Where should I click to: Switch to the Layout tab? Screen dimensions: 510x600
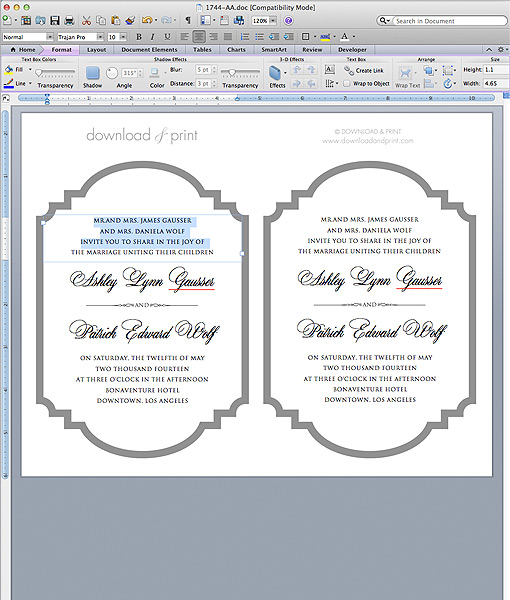(96, 50)
